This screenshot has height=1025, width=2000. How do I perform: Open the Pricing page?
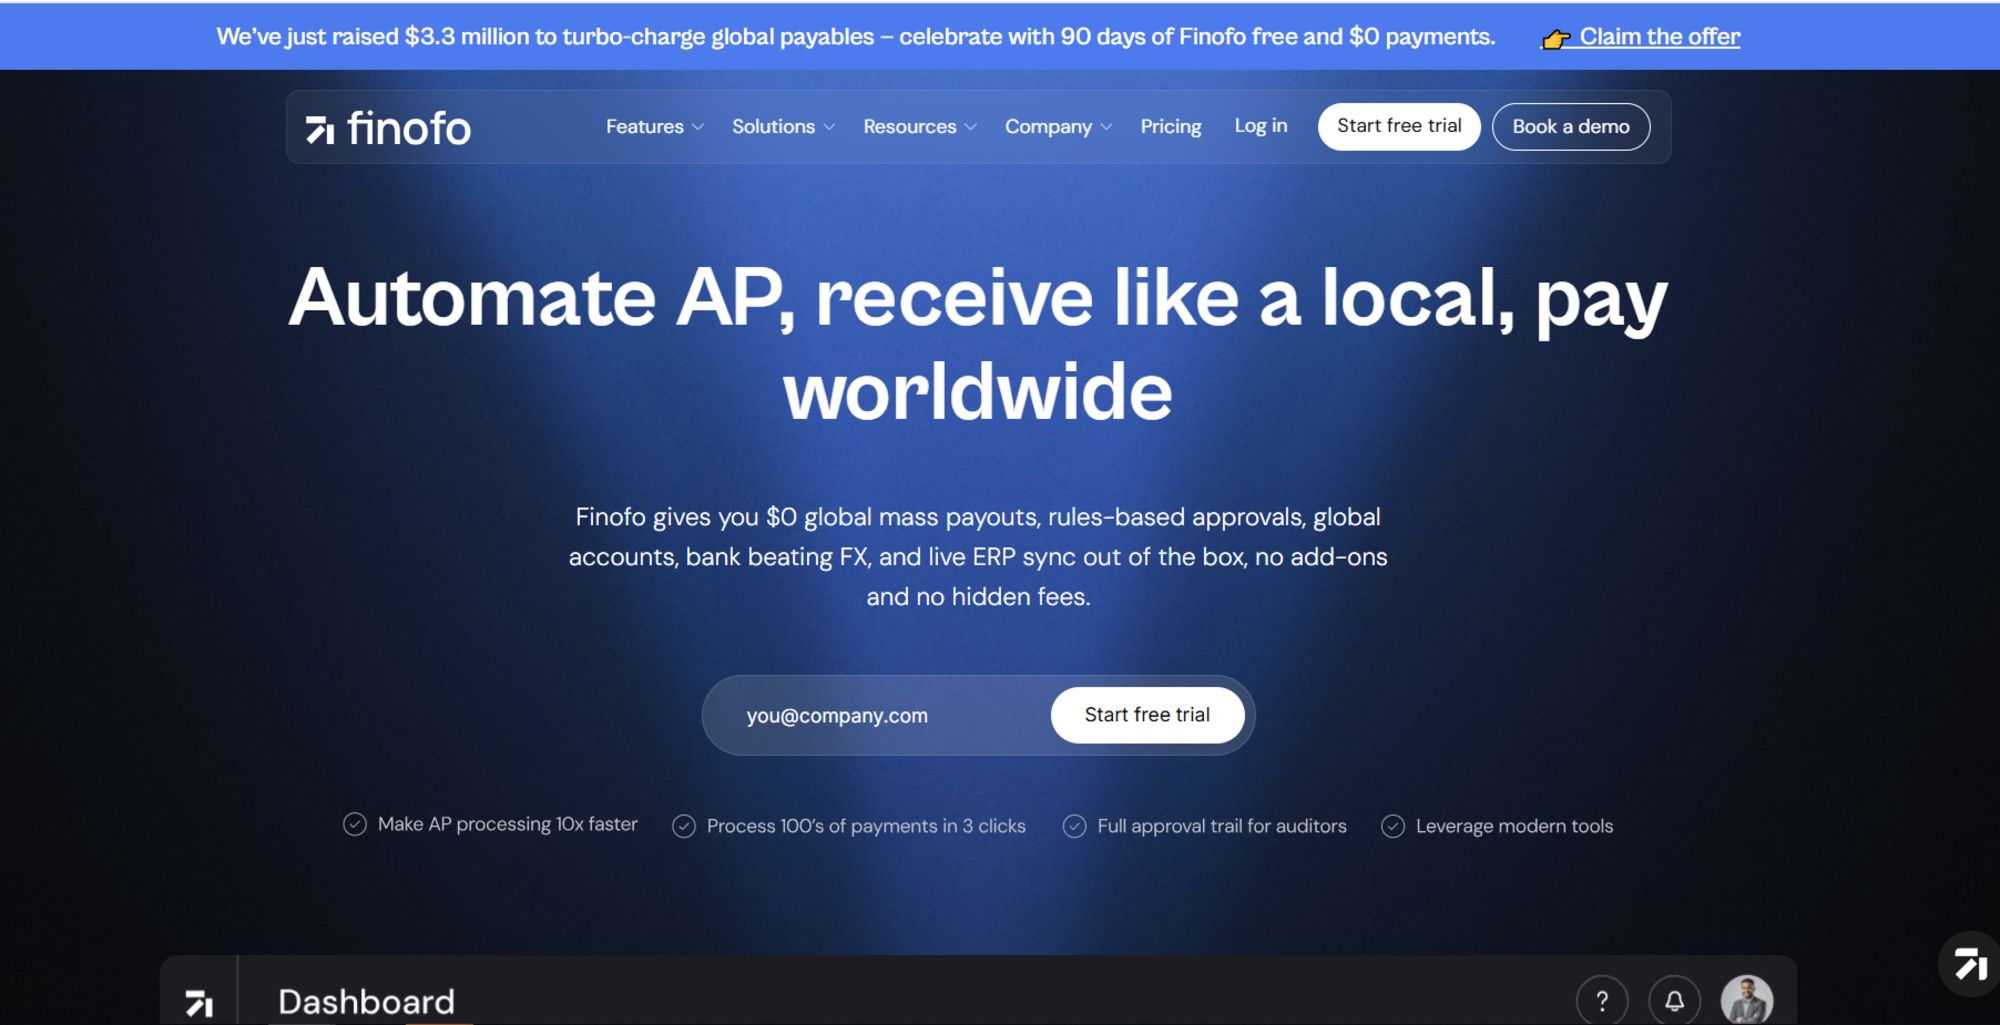(x=1171, y=127)
